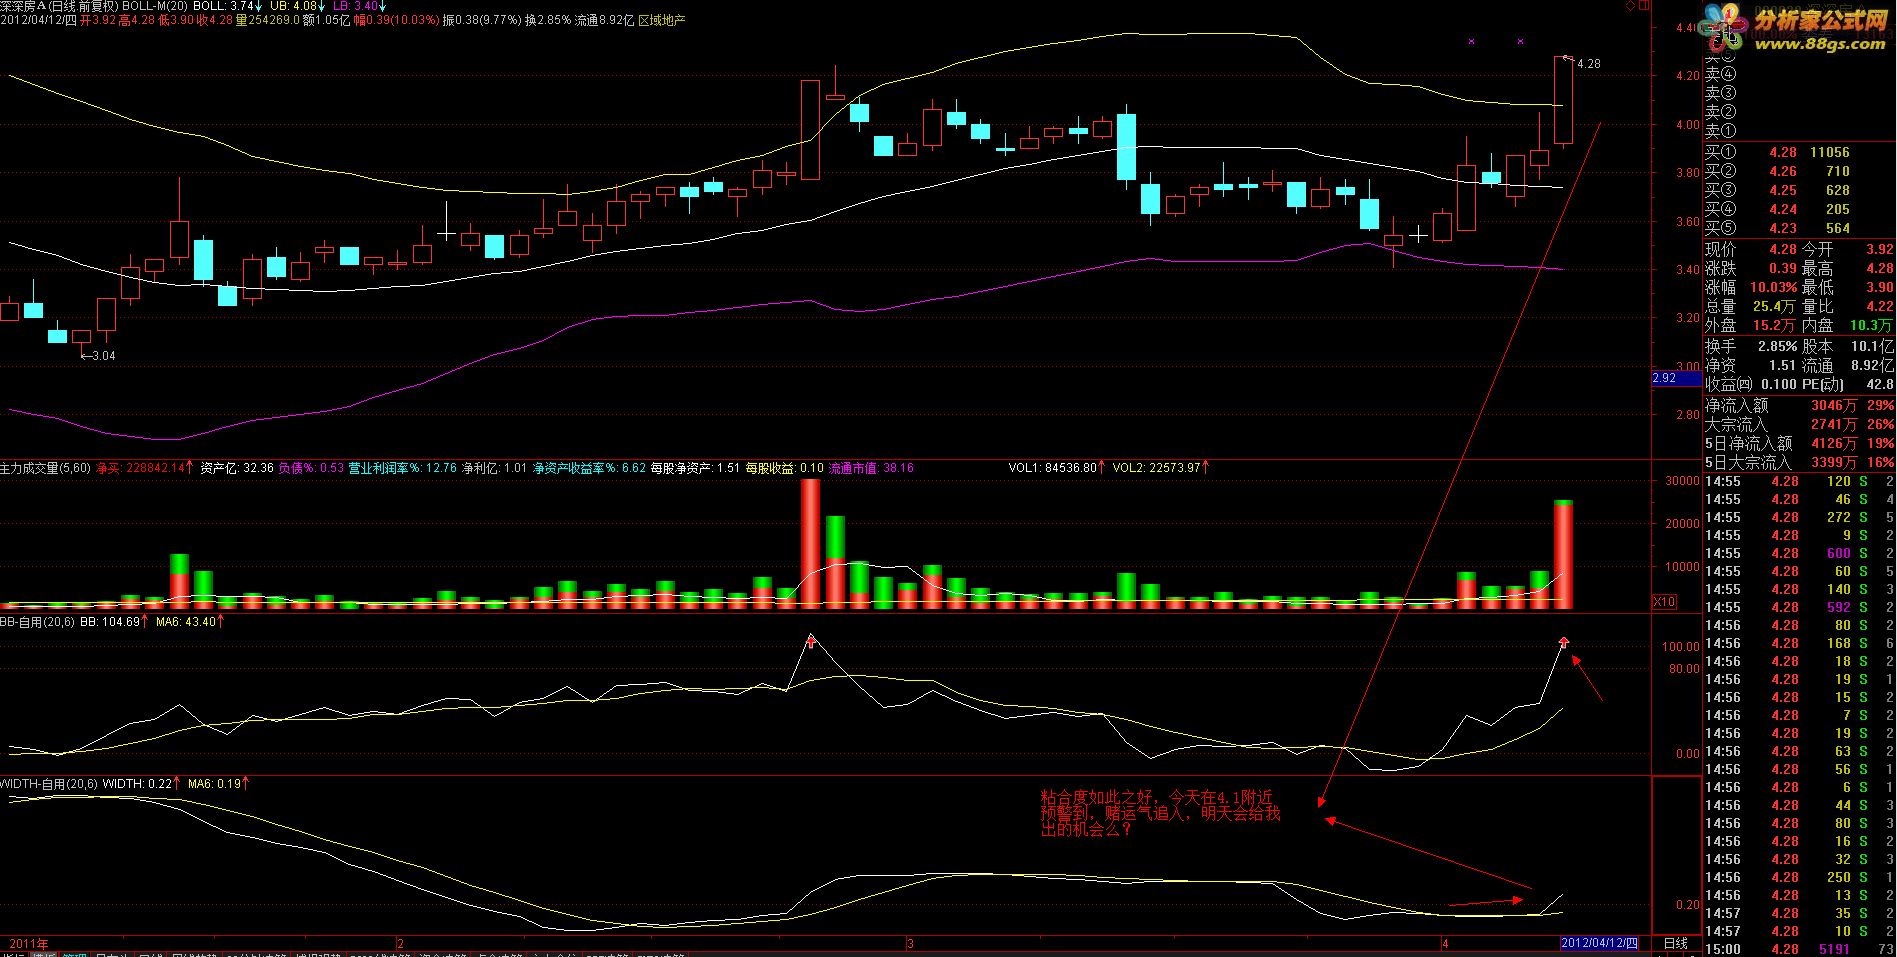Click the 5日大宗流入 3399万 row

(x=1799, y=462)
